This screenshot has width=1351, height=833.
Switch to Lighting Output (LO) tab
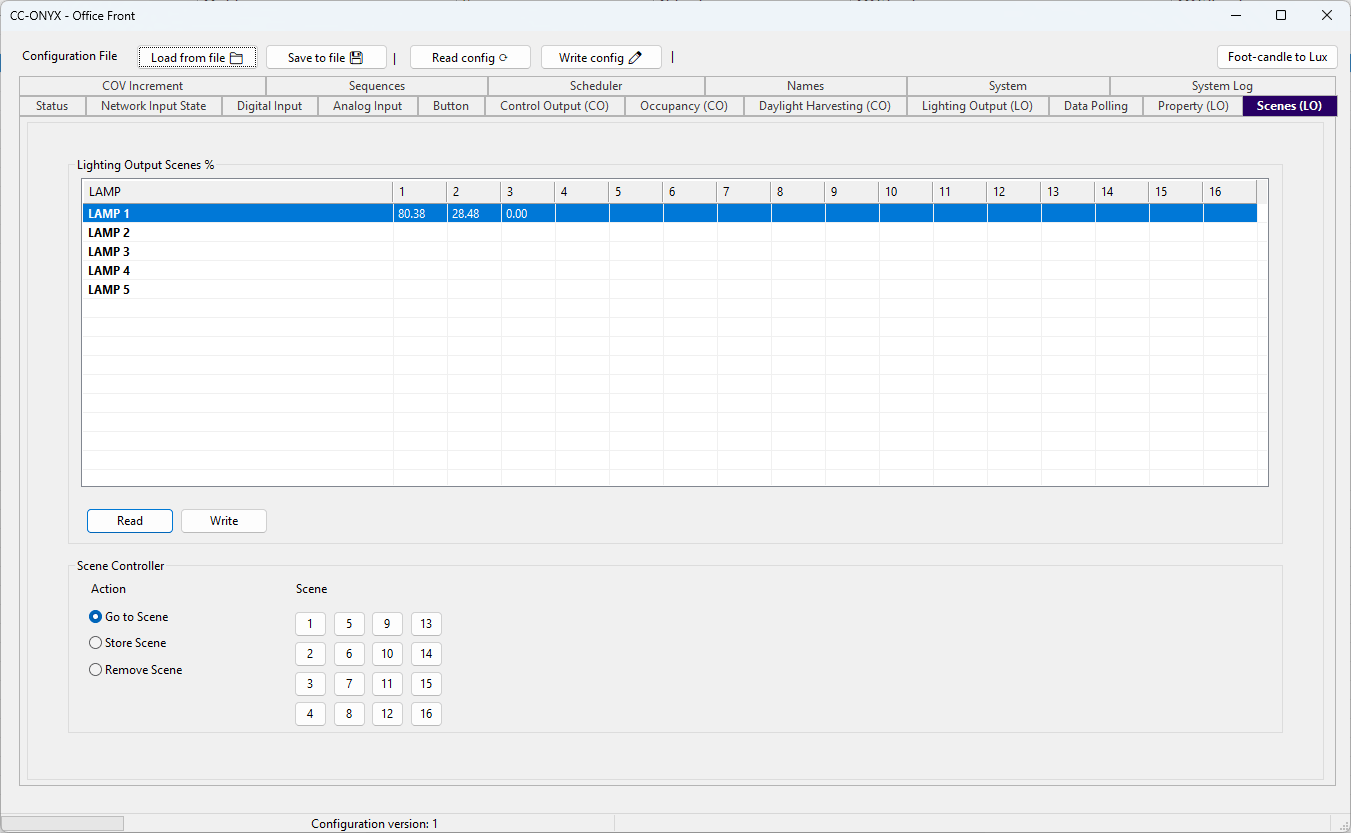(978, 106)
